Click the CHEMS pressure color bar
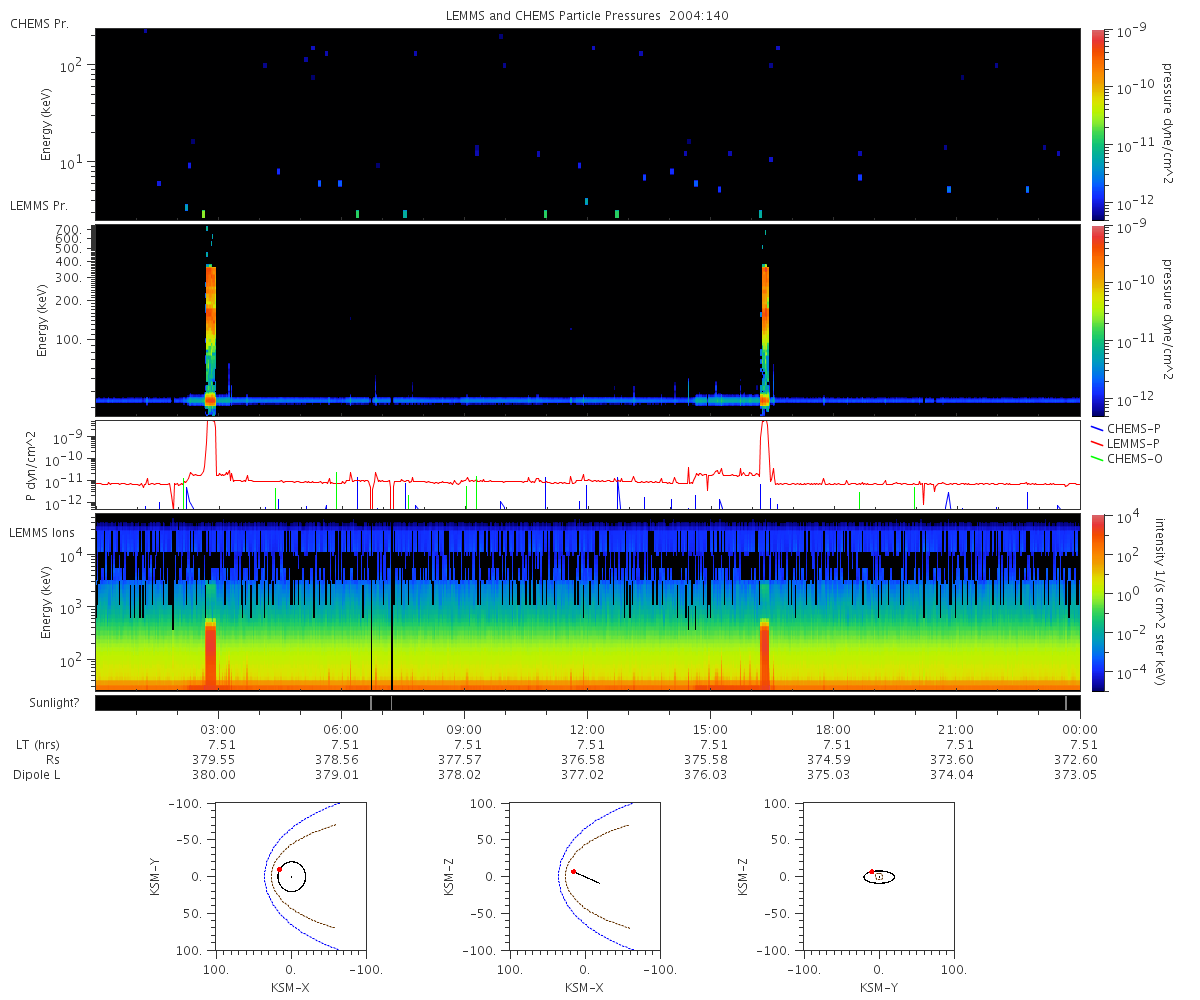This screenshot has width=1200, height=1000. pos(1098,123)
